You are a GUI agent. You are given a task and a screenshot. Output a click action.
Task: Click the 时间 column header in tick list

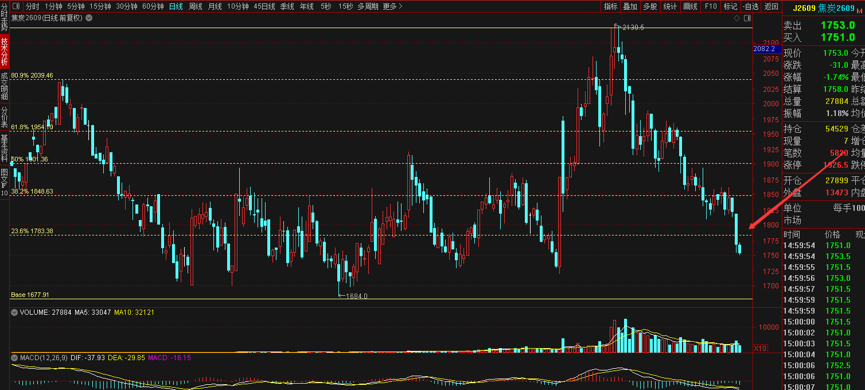click(791, 234)
